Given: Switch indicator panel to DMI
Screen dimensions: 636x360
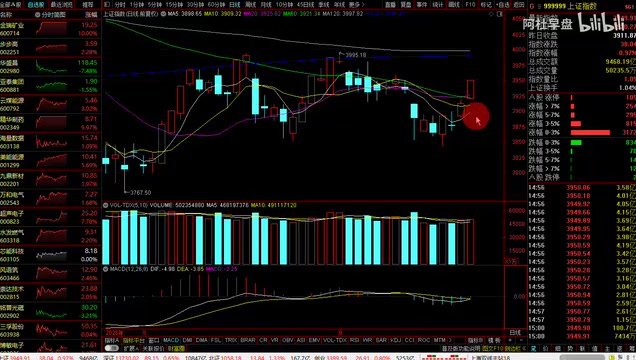Looking at the screenshot, I should pyautogui.click(x=187, y=340).
